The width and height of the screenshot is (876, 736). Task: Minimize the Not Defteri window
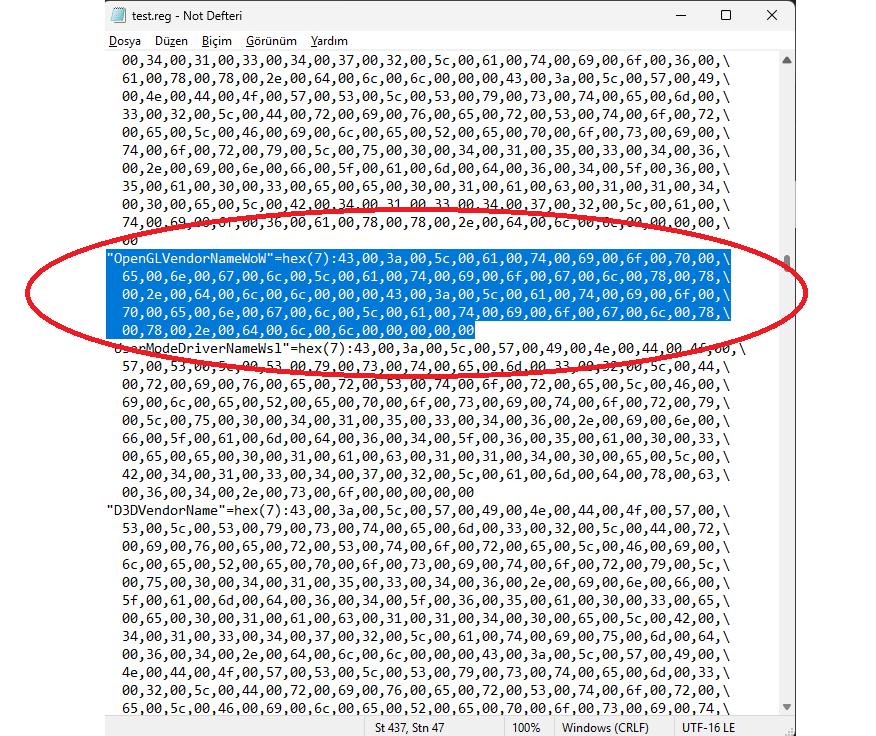pyautogui.click(x=680, y=15)
